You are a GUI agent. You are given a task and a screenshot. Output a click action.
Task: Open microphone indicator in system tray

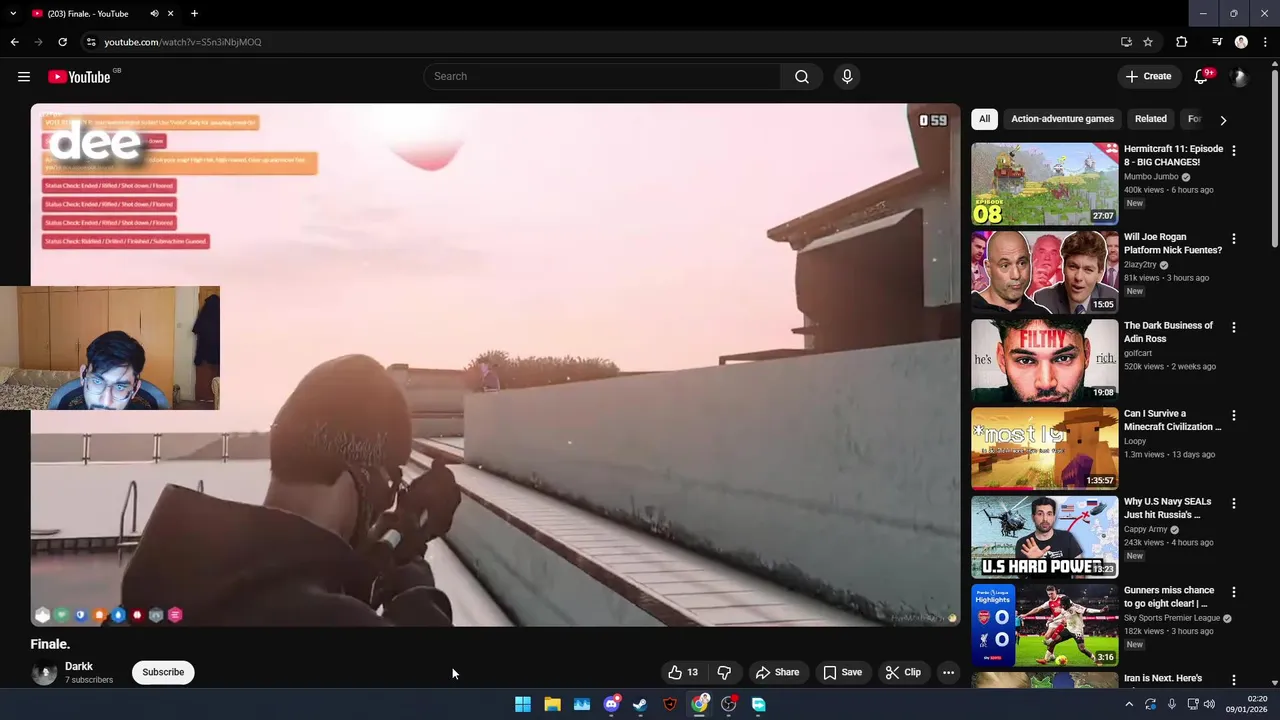(x=1171, y=705)
